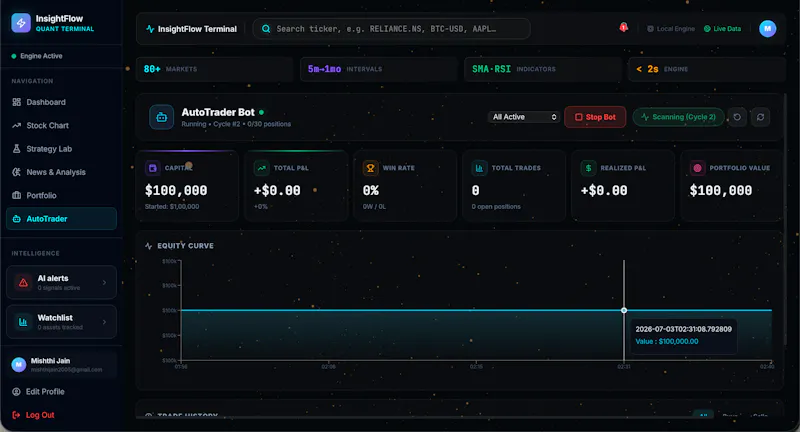Click the Stock Chart trend line icon
The width and height of the screenshot is (800, 432).
(x=16, y=125)
